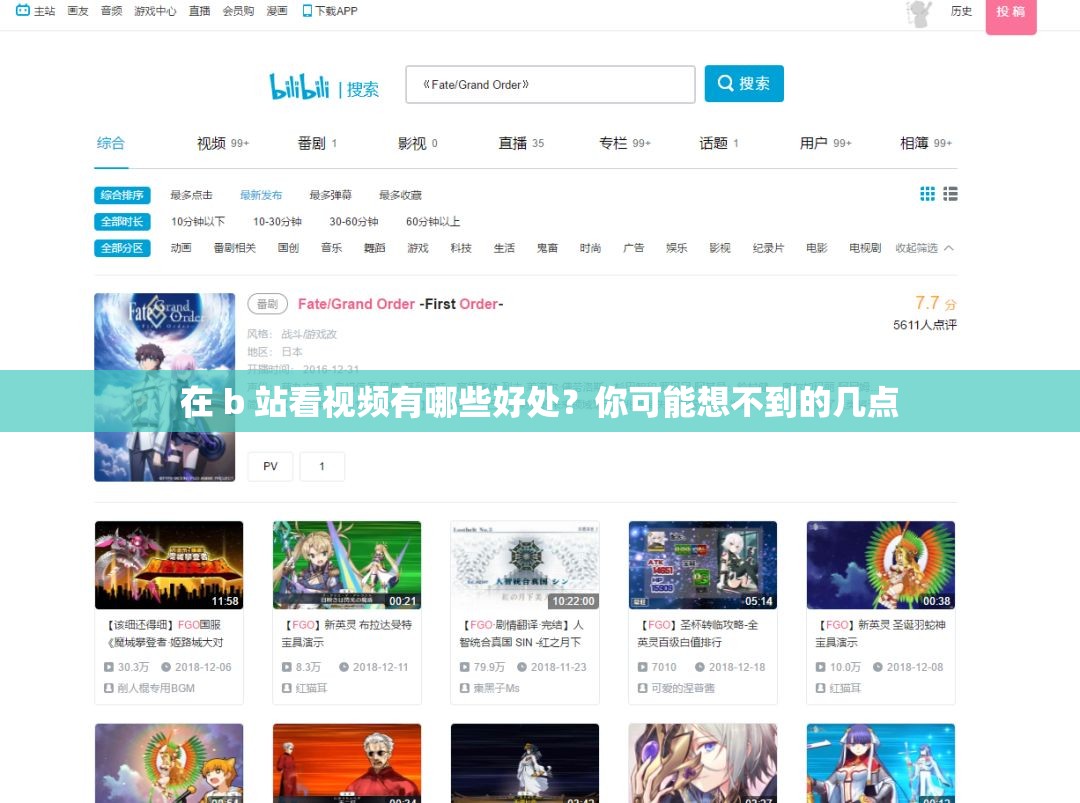This screenshot has height=803, width=1080.
Task: Select 全部分区 category filter
Action: (x=122, y=248)
